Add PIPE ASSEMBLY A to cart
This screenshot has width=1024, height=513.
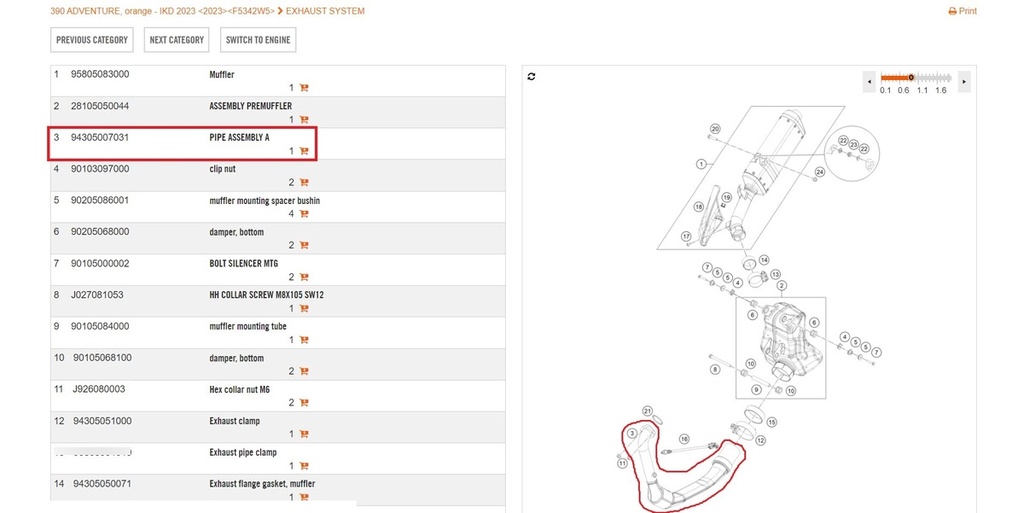click(x=304, y=151)
